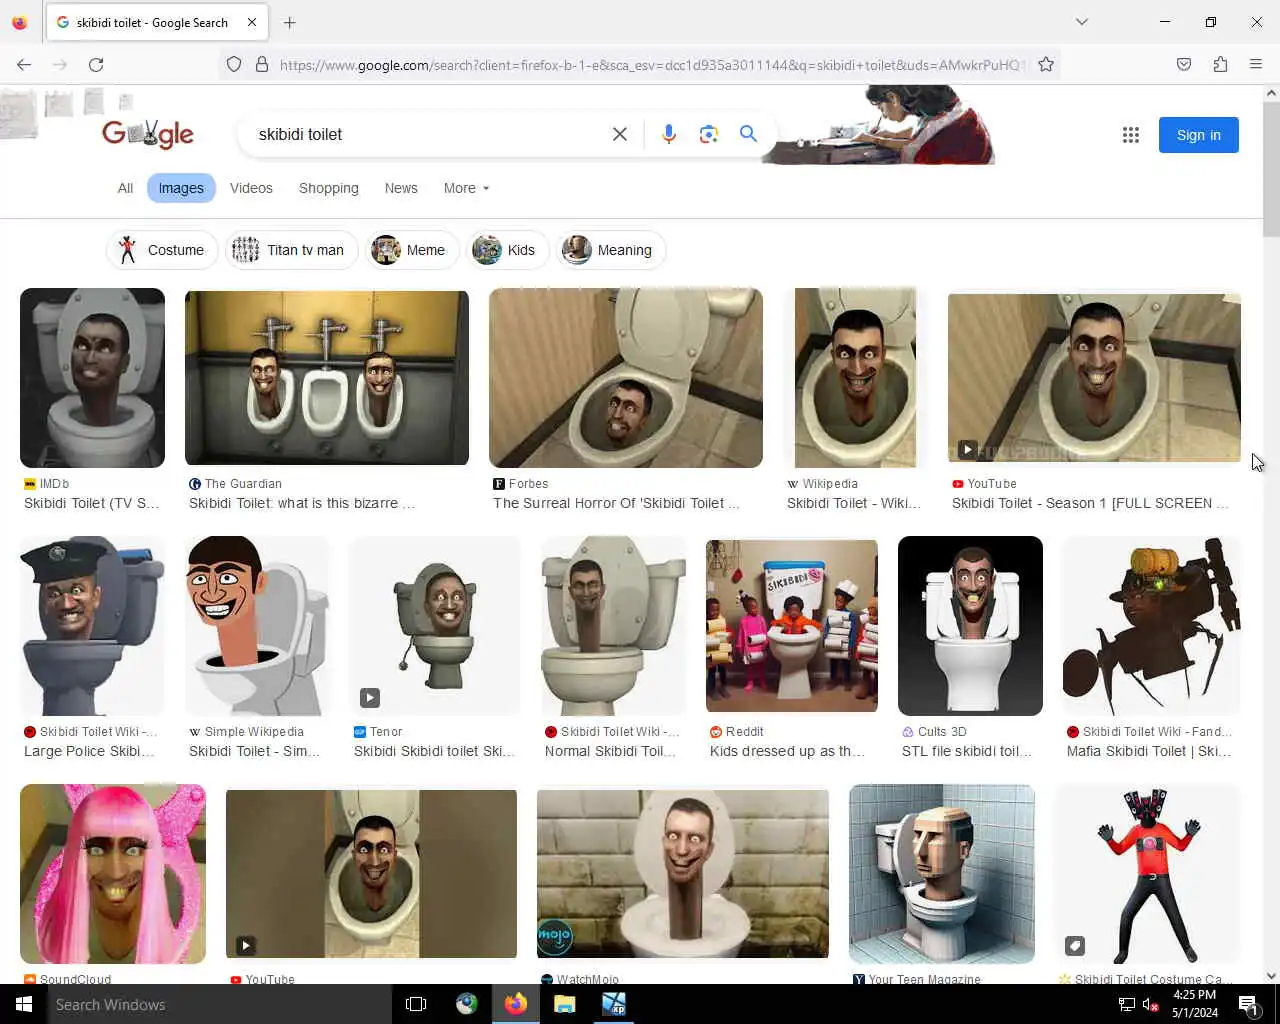Filter images by Costume chip
Screen dimensions: 1280x1024
click(x=162, y=250)
